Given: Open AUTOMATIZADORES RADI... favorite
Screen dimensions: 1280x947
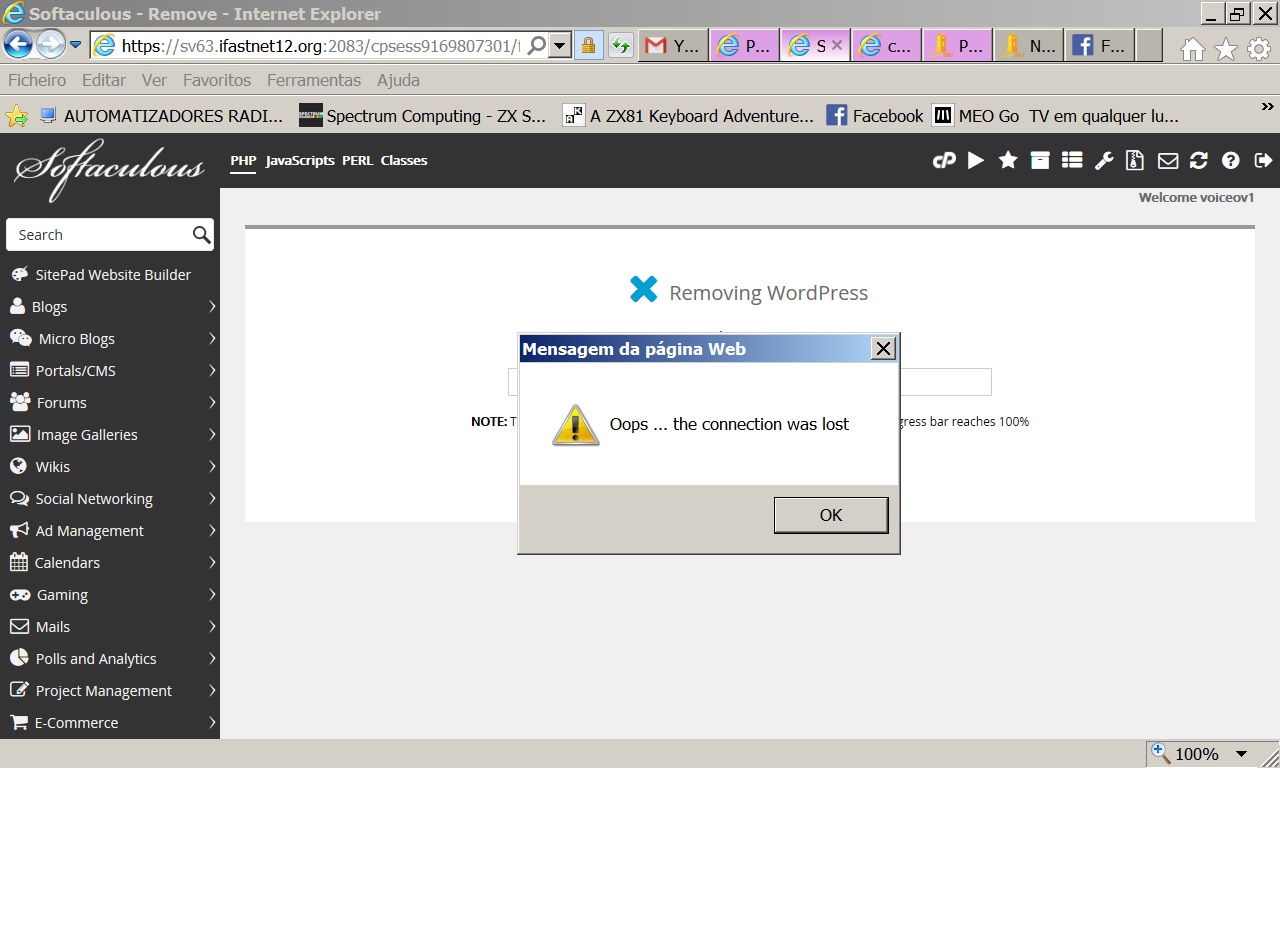Looking at the screenshot, I should point(161,116).
